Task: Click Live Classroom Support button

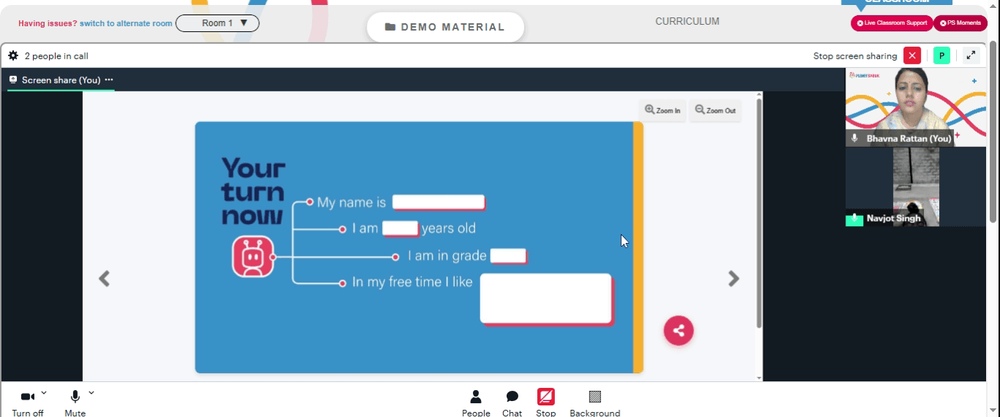Action: (x=892, y=23)
